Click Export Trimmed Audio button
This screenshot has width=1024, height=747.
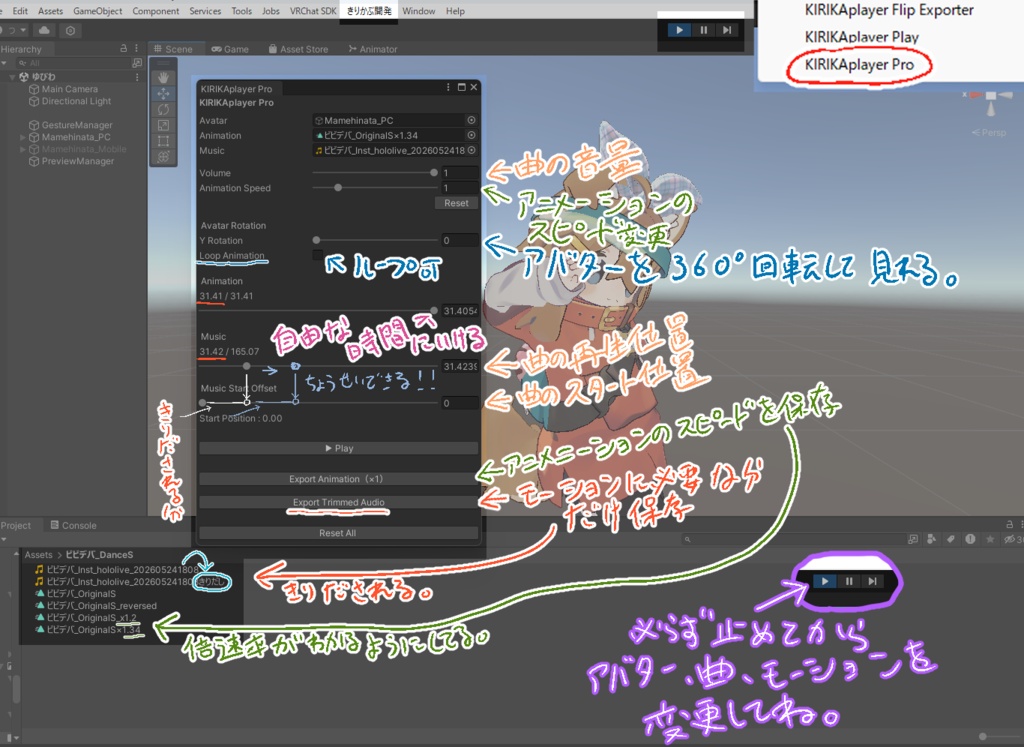[x=338, y=502]
